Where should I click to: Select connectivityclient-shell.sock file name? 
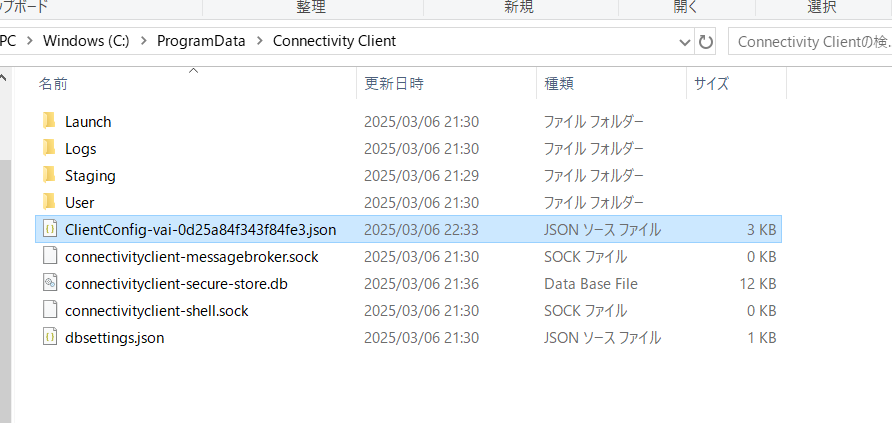(x=157, y=311)
